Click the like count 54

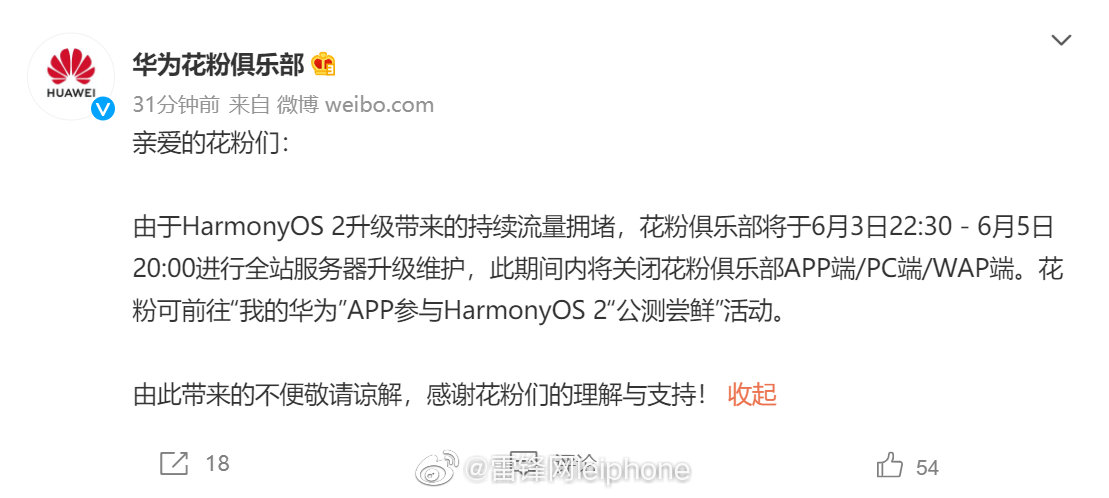(927, 467)
